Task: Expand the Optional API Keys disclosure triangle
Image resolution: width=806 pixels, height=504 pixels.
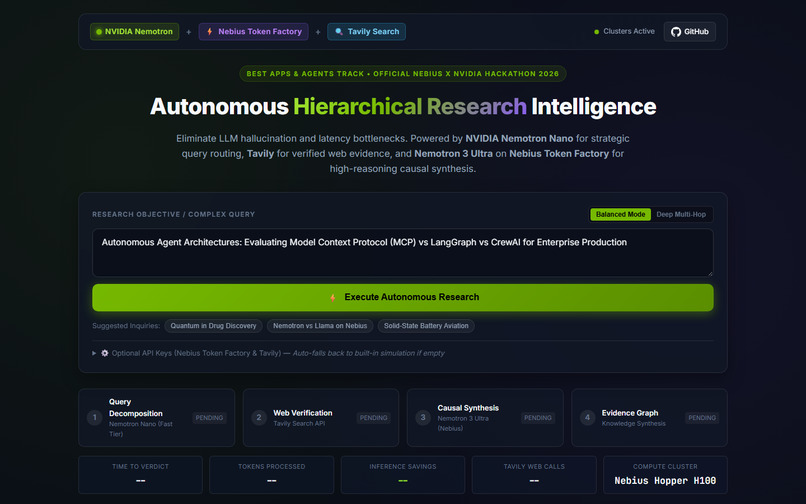Action: (x=94, y=353)
